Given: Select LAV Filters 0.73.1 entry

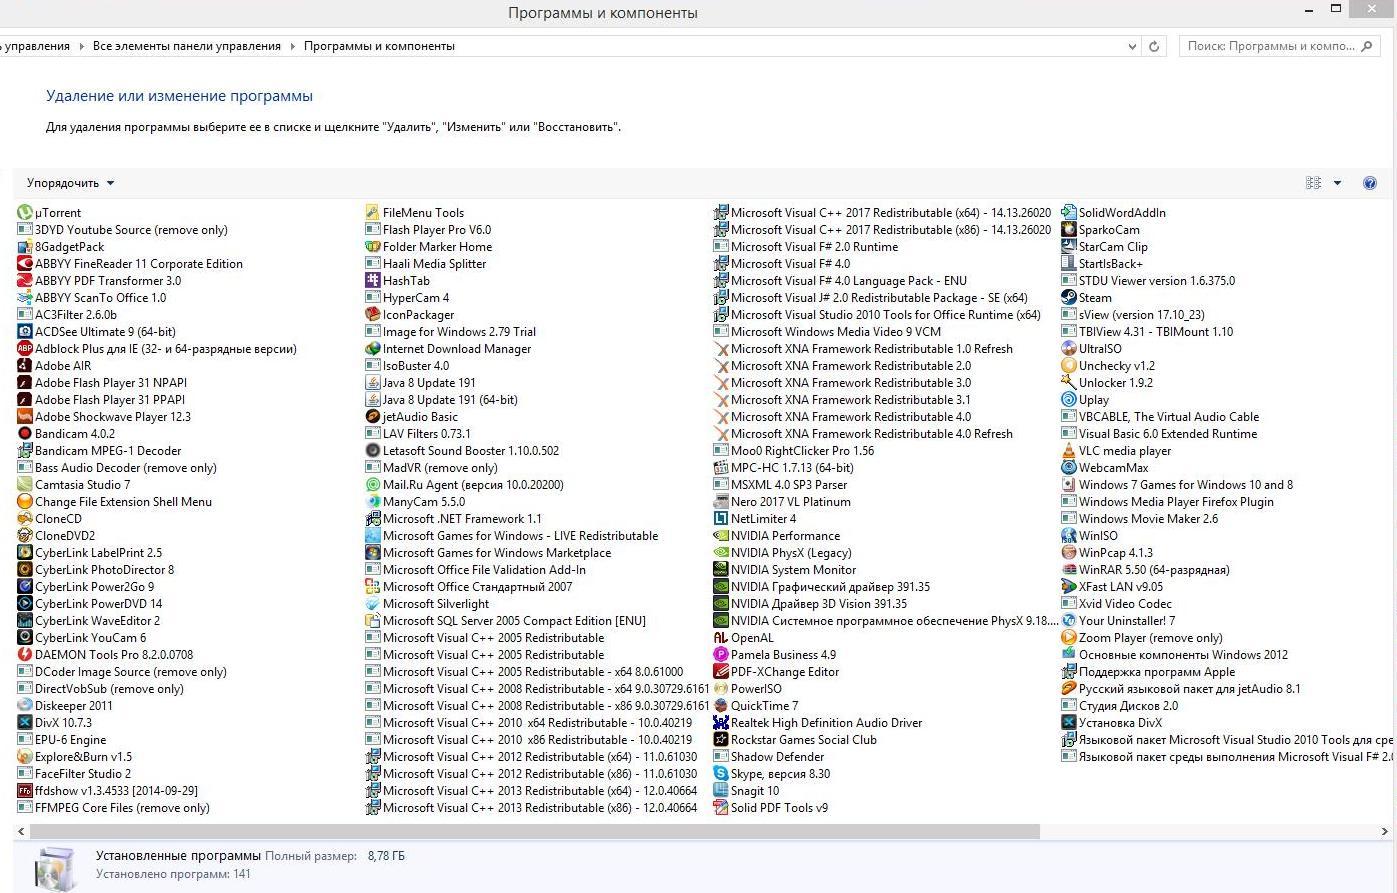Looking at the screenshot, I should point(418,433).
